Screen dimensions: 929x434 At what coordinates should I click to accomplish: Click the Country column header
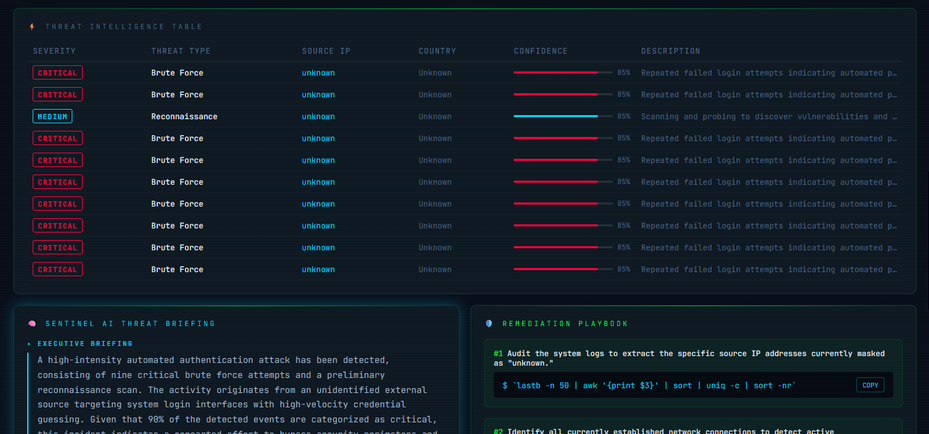tap(437, 51)
